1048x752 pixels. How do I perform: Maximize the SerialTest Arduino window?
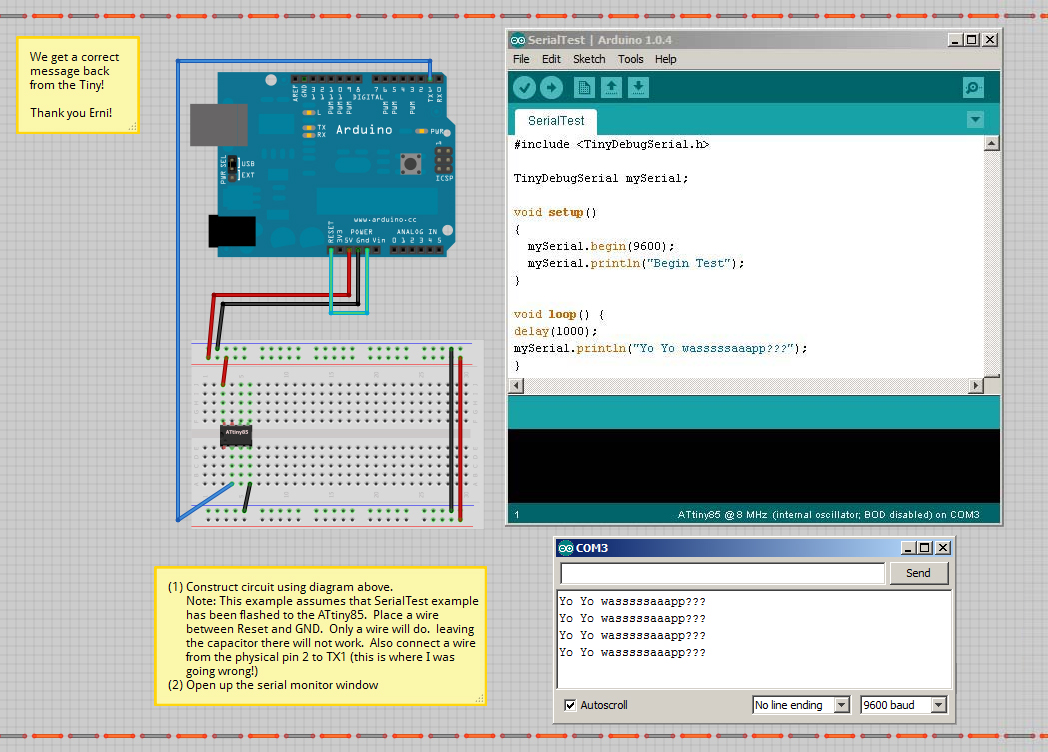972,40
